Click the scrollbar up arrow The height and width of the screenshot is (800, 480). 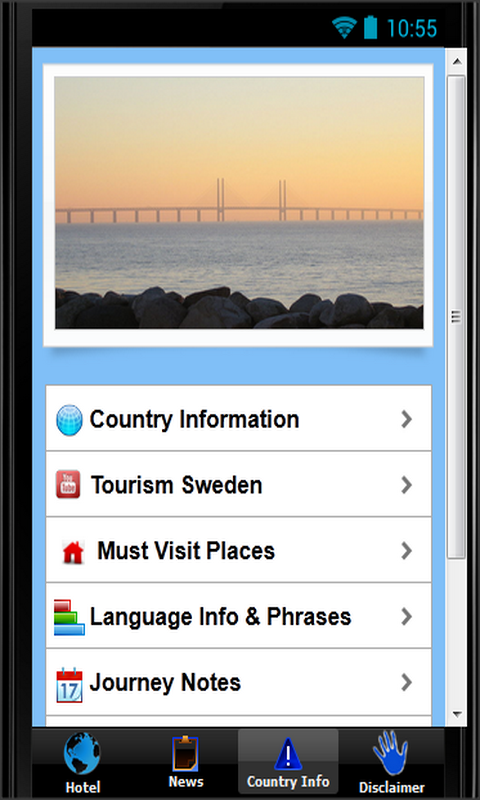pyautogui.click(x=457, y=62)
